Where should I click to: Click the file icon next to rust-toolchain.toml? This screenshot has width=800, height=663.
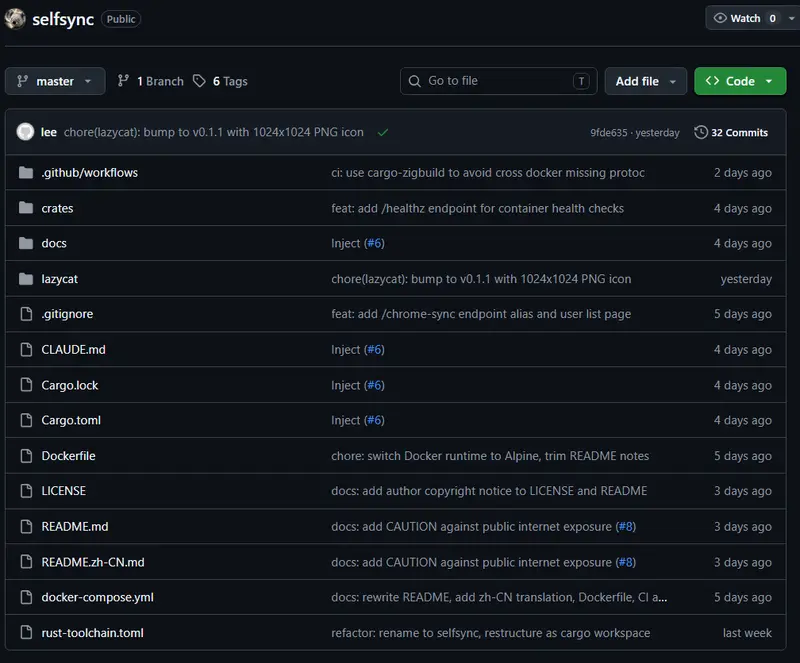click(26, 633)
